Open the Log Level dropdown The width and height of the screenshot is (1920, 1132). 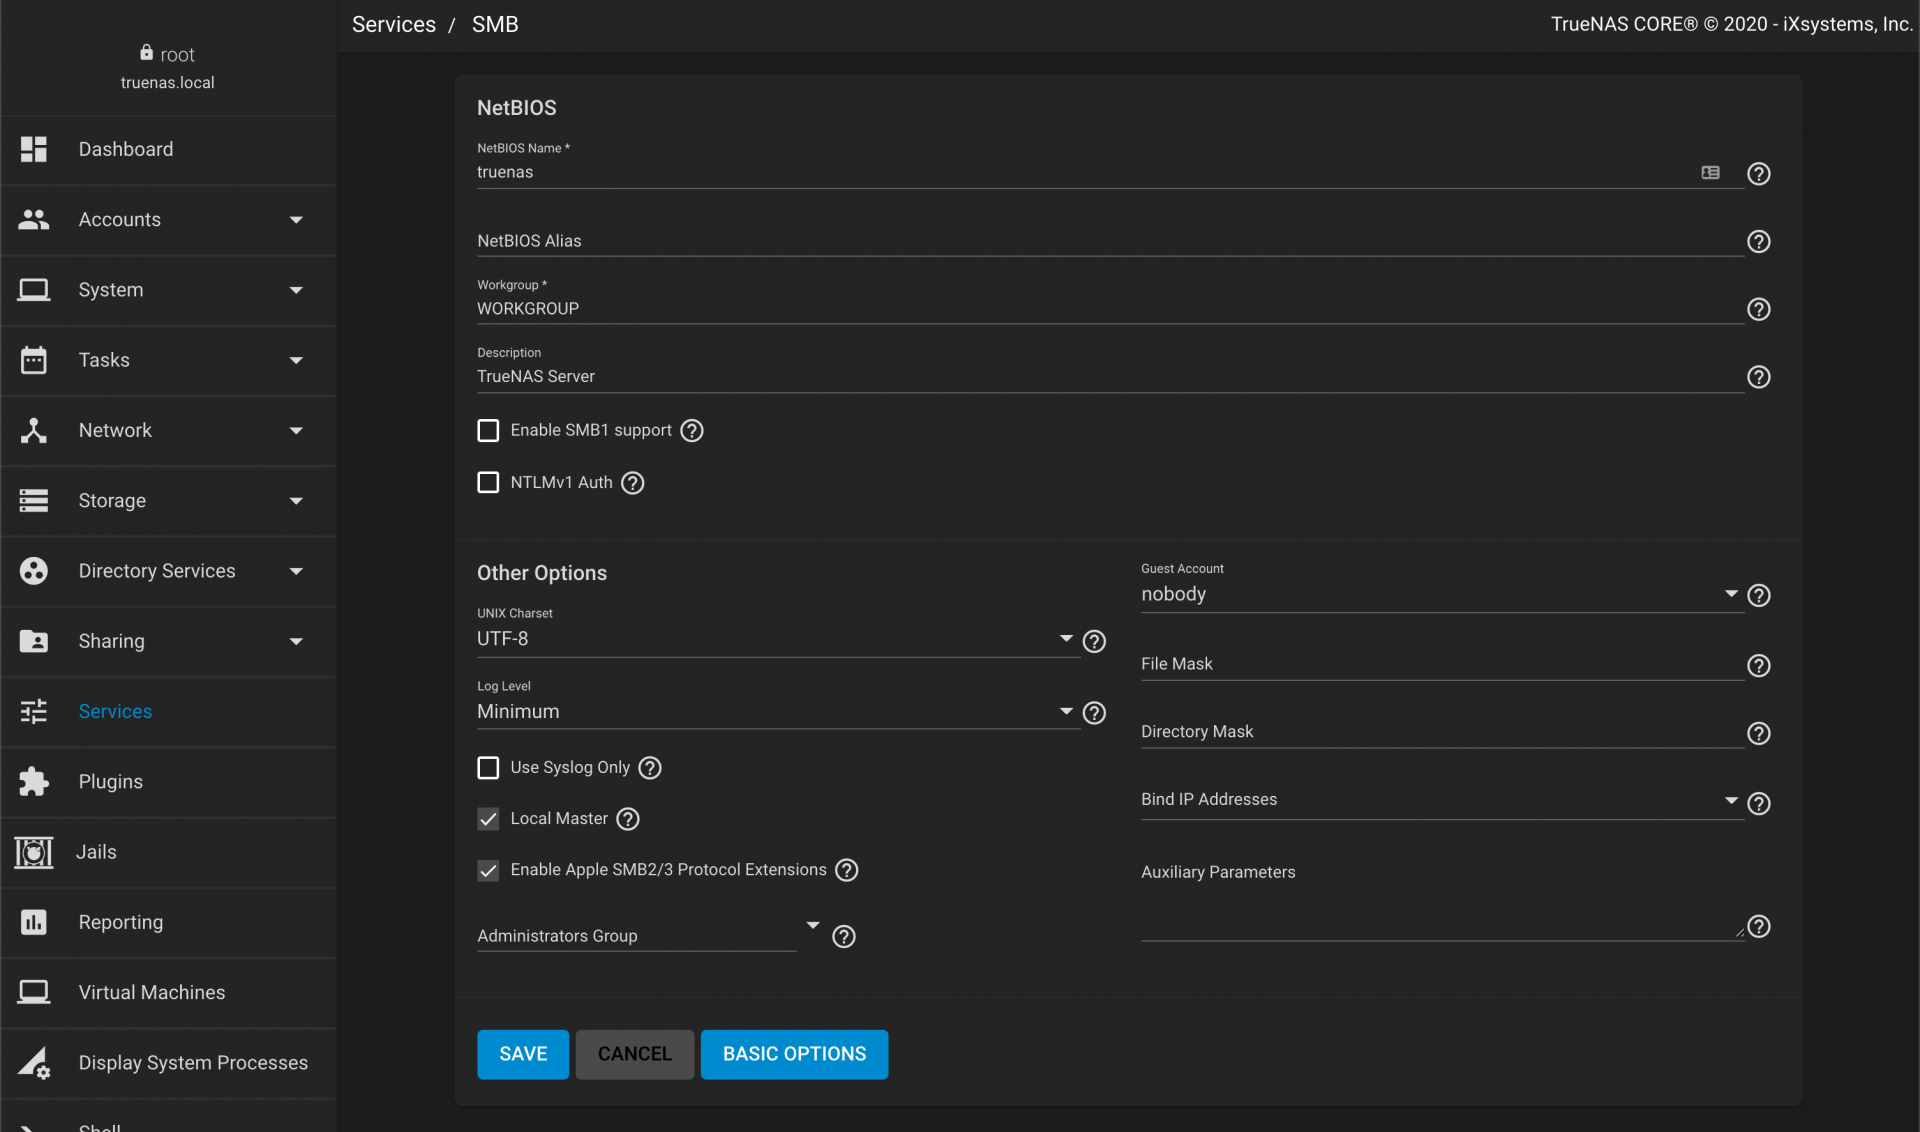click(x=777, y=711)
